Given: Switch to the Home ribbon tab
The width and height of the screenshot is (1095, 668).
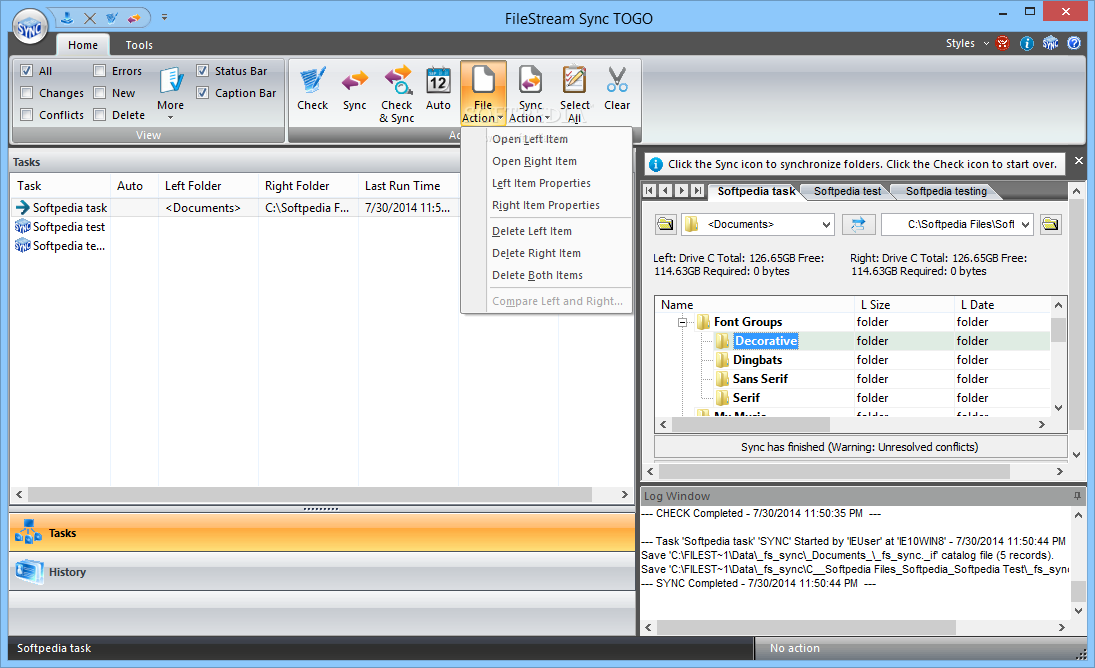Looking at the screenshot, I should [82, 45].
